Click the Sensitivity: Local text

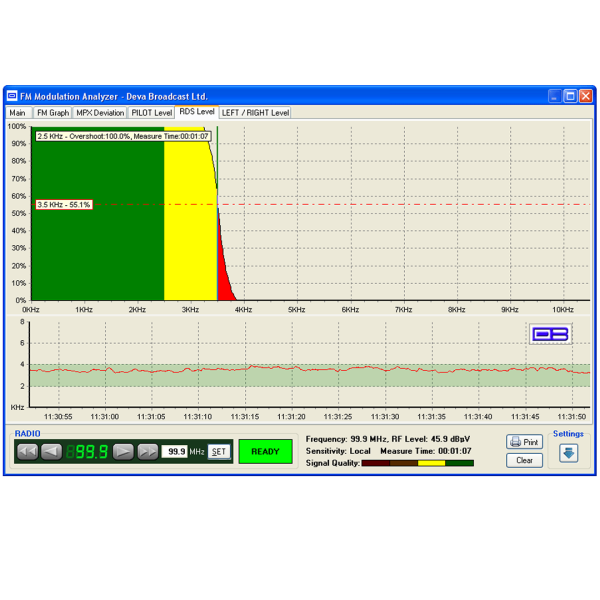(338, 451)
